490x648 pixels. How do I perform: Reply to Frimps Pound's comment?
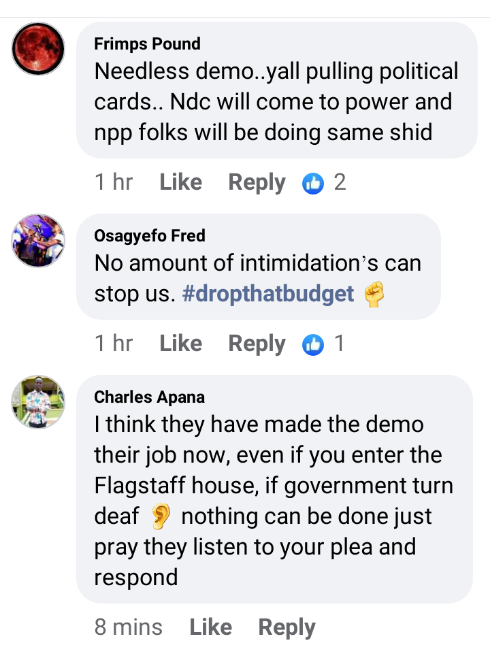(x=257, y=183)
